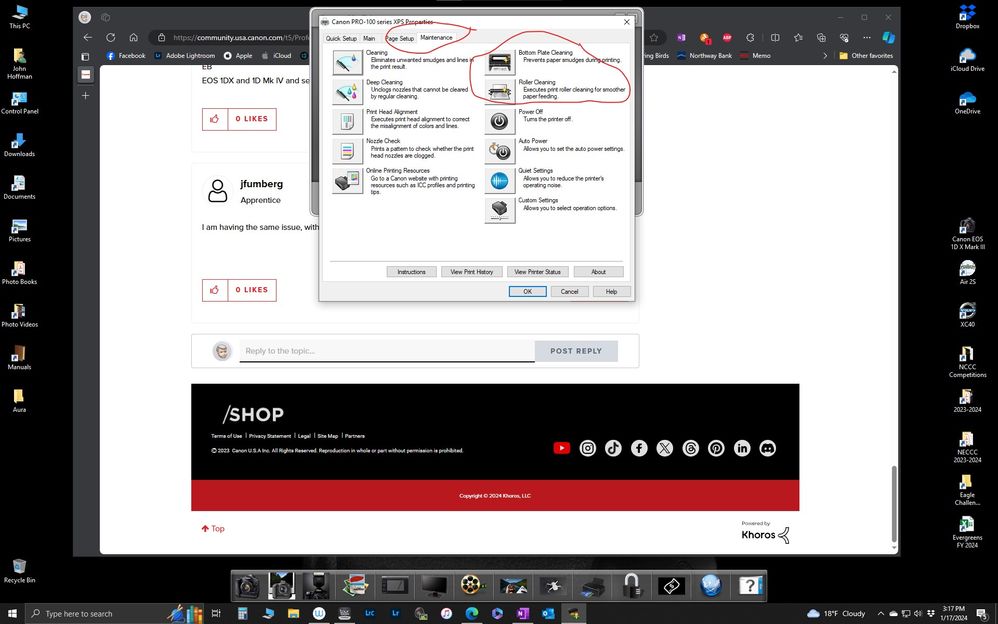The image size is (998, 624).
Task: Select Custom Settings icon
Action: coord(499,208)
